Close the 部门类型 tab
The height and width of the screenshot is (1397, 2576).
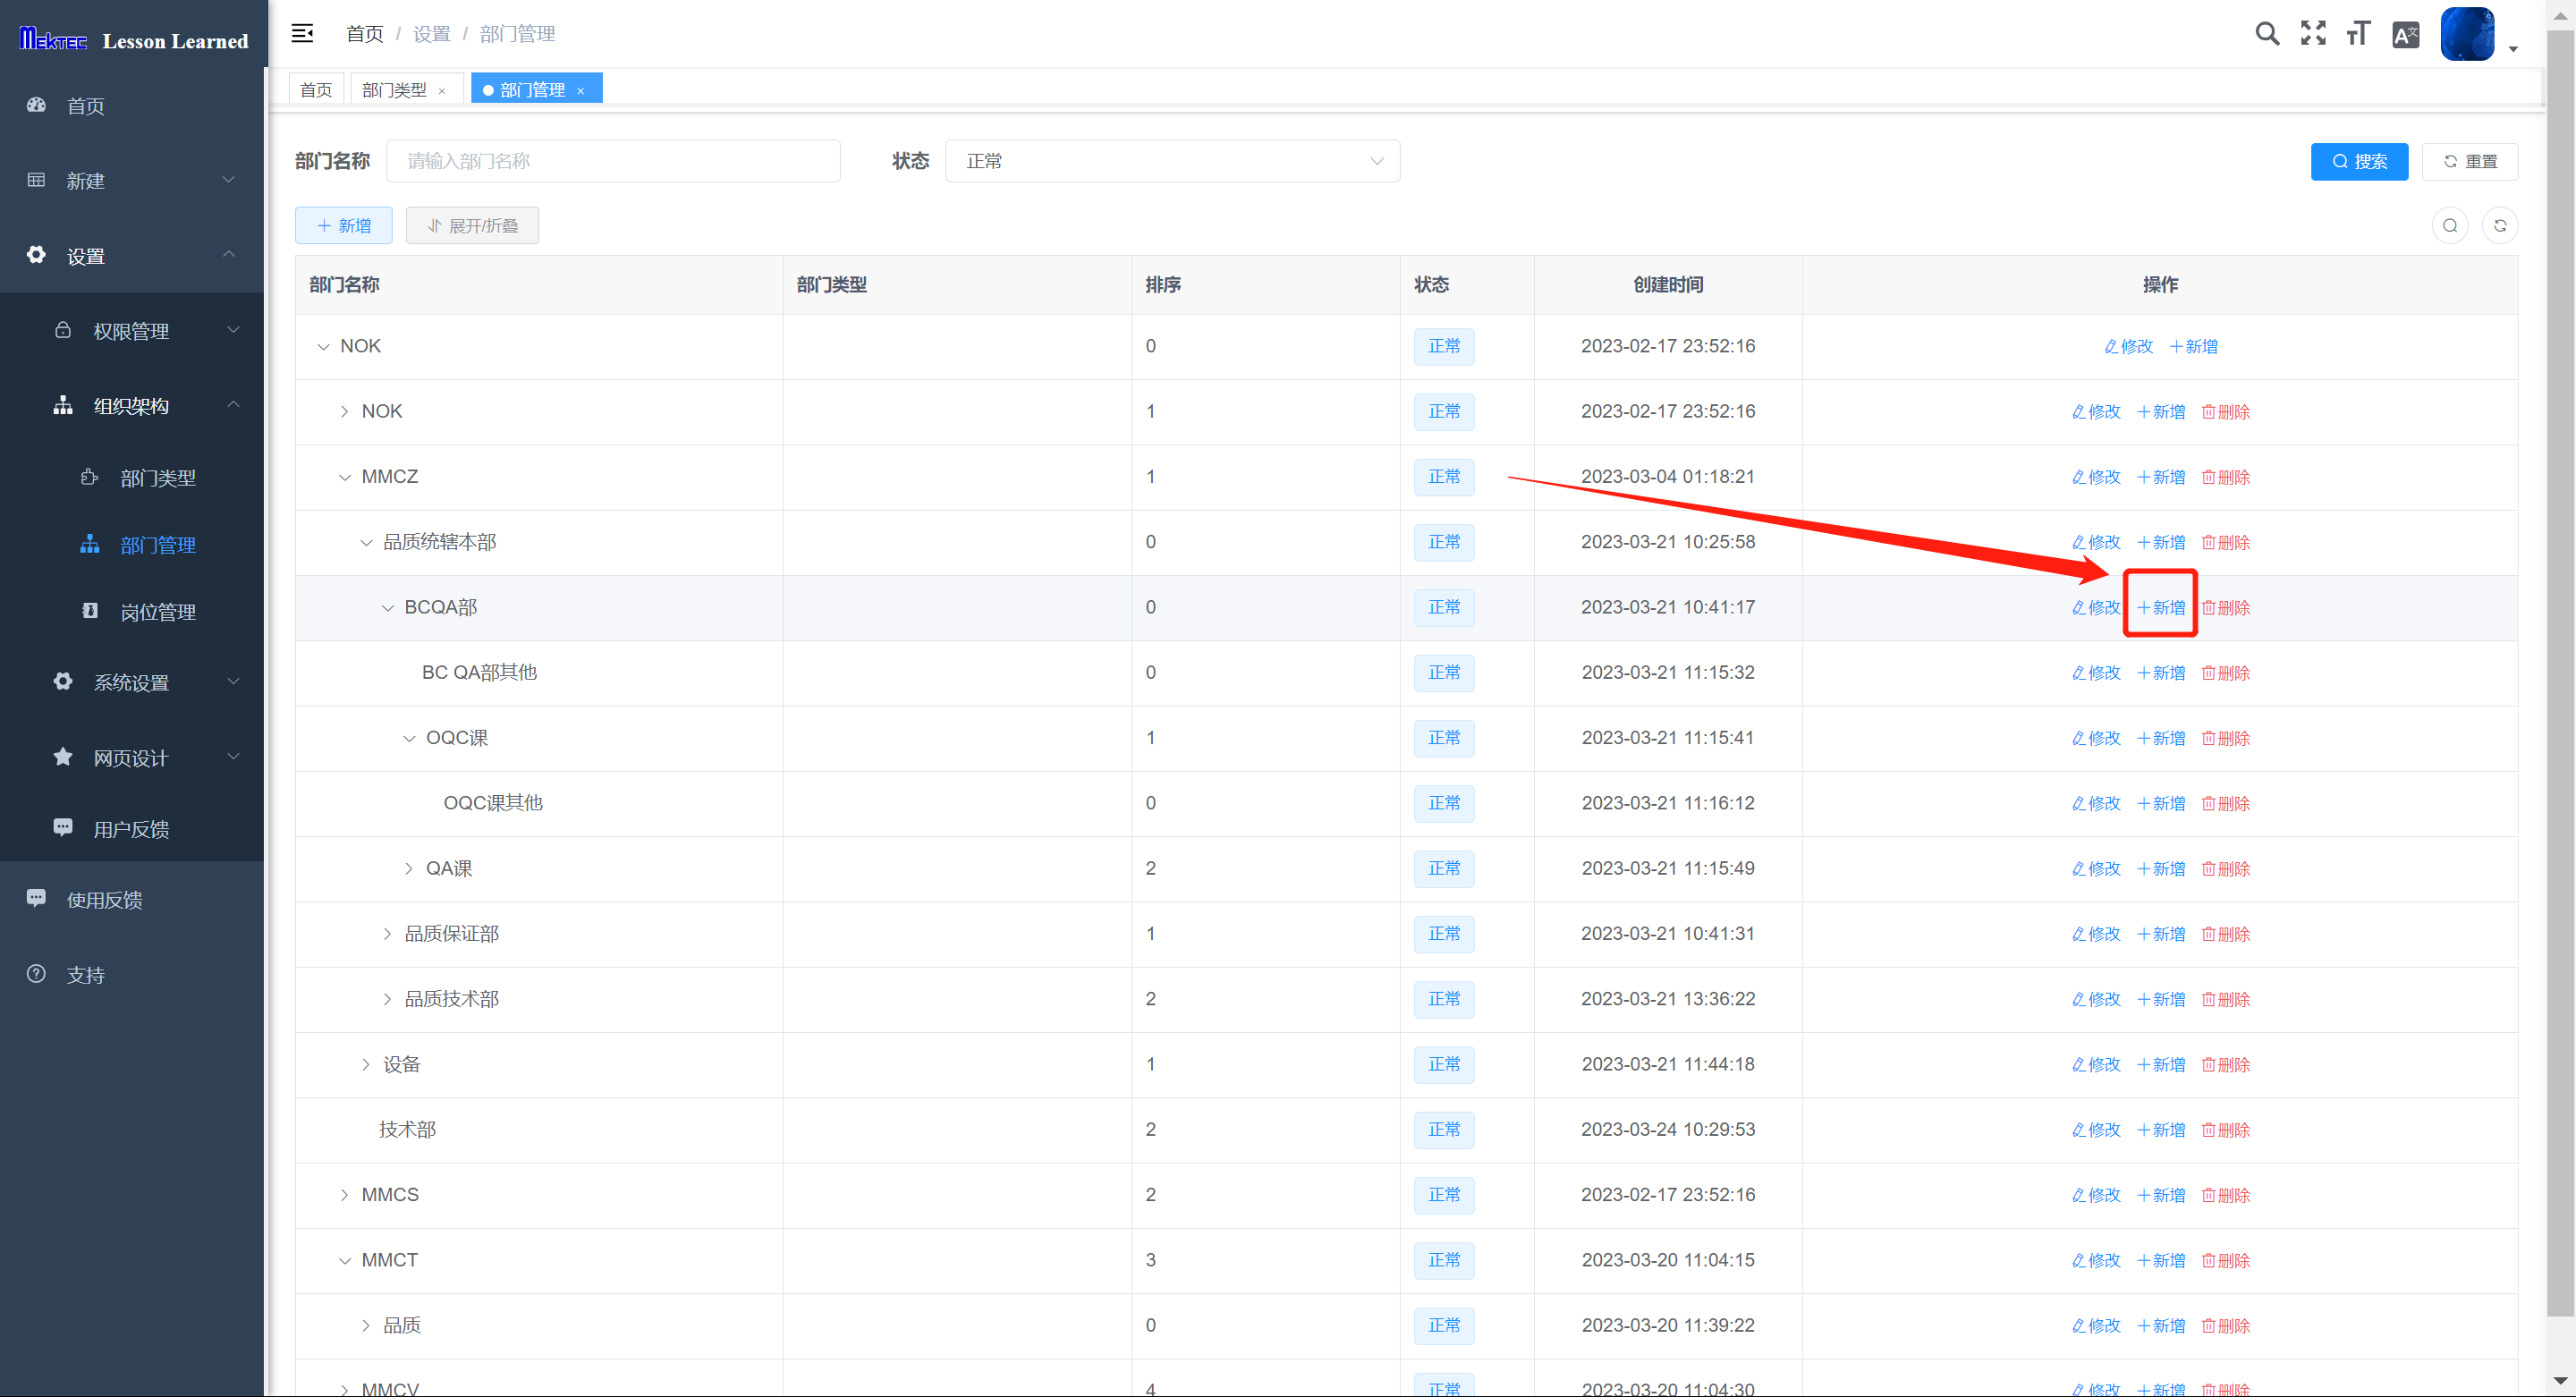(442, 90)
